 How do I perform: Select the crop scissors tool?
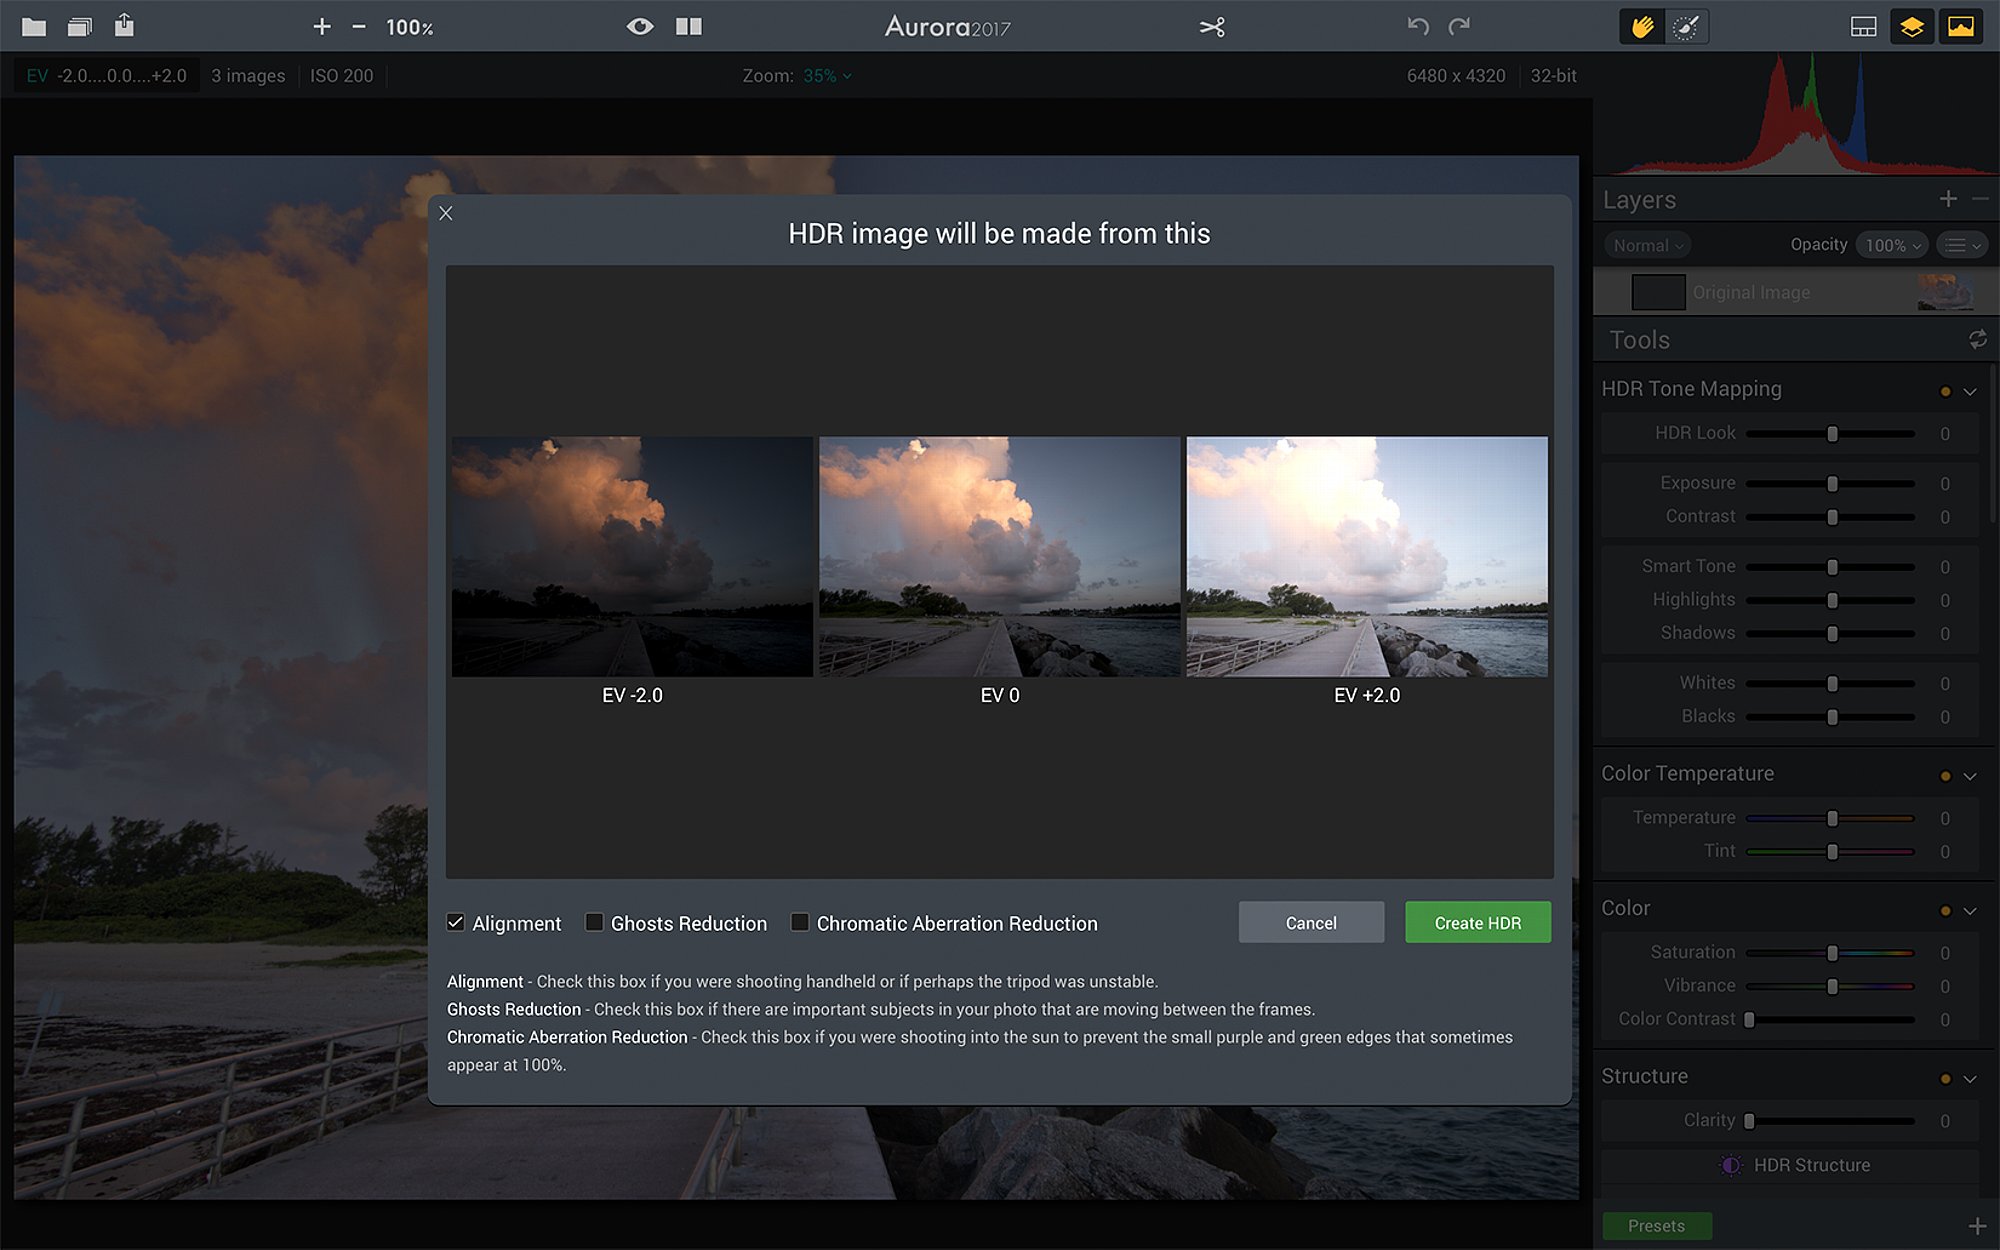1212,27
